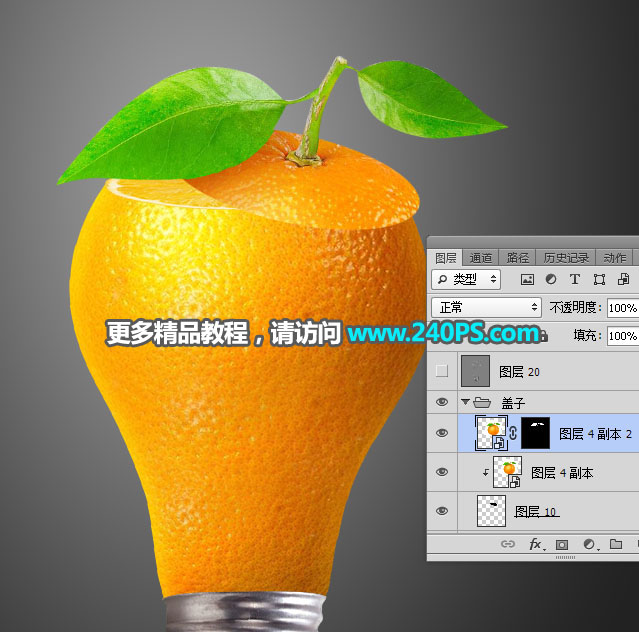Show the hidden 图层 20 layer
Viewport: 639px width, 632px height.
coord(442,371)
